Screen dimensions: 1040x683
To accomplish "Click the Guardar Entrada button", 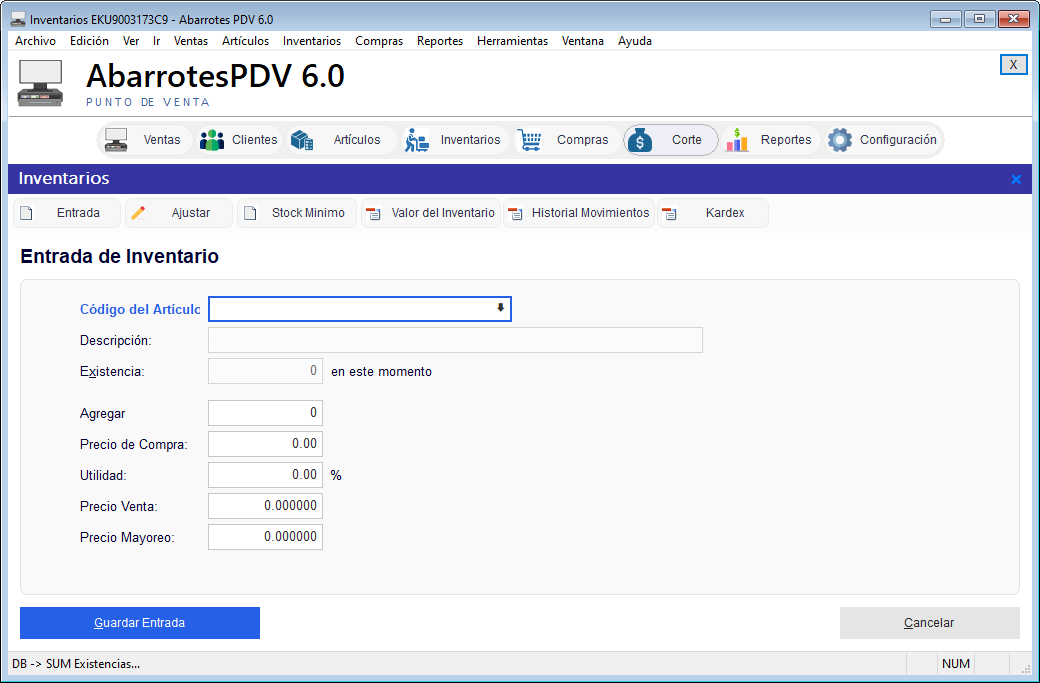I will click(x=140, y=623).
